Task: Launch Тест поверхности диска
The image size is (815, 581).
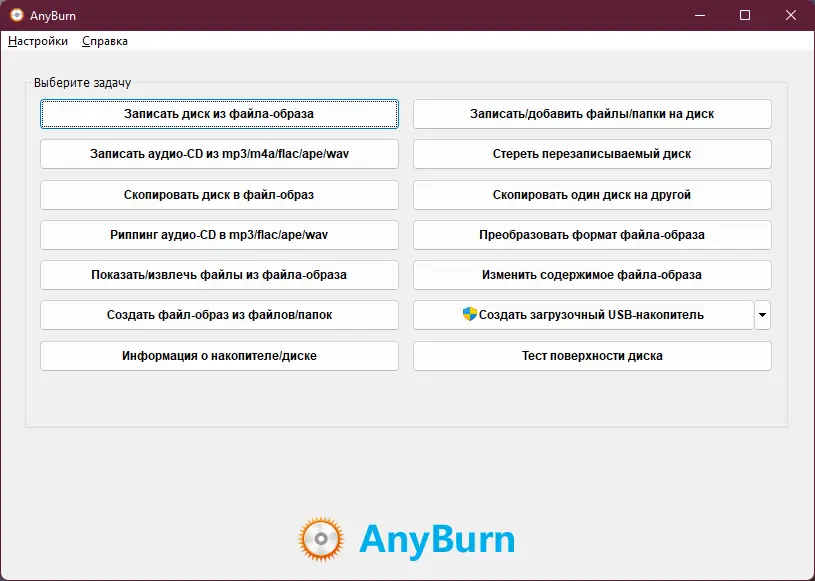Action: (x=592, y=356)
